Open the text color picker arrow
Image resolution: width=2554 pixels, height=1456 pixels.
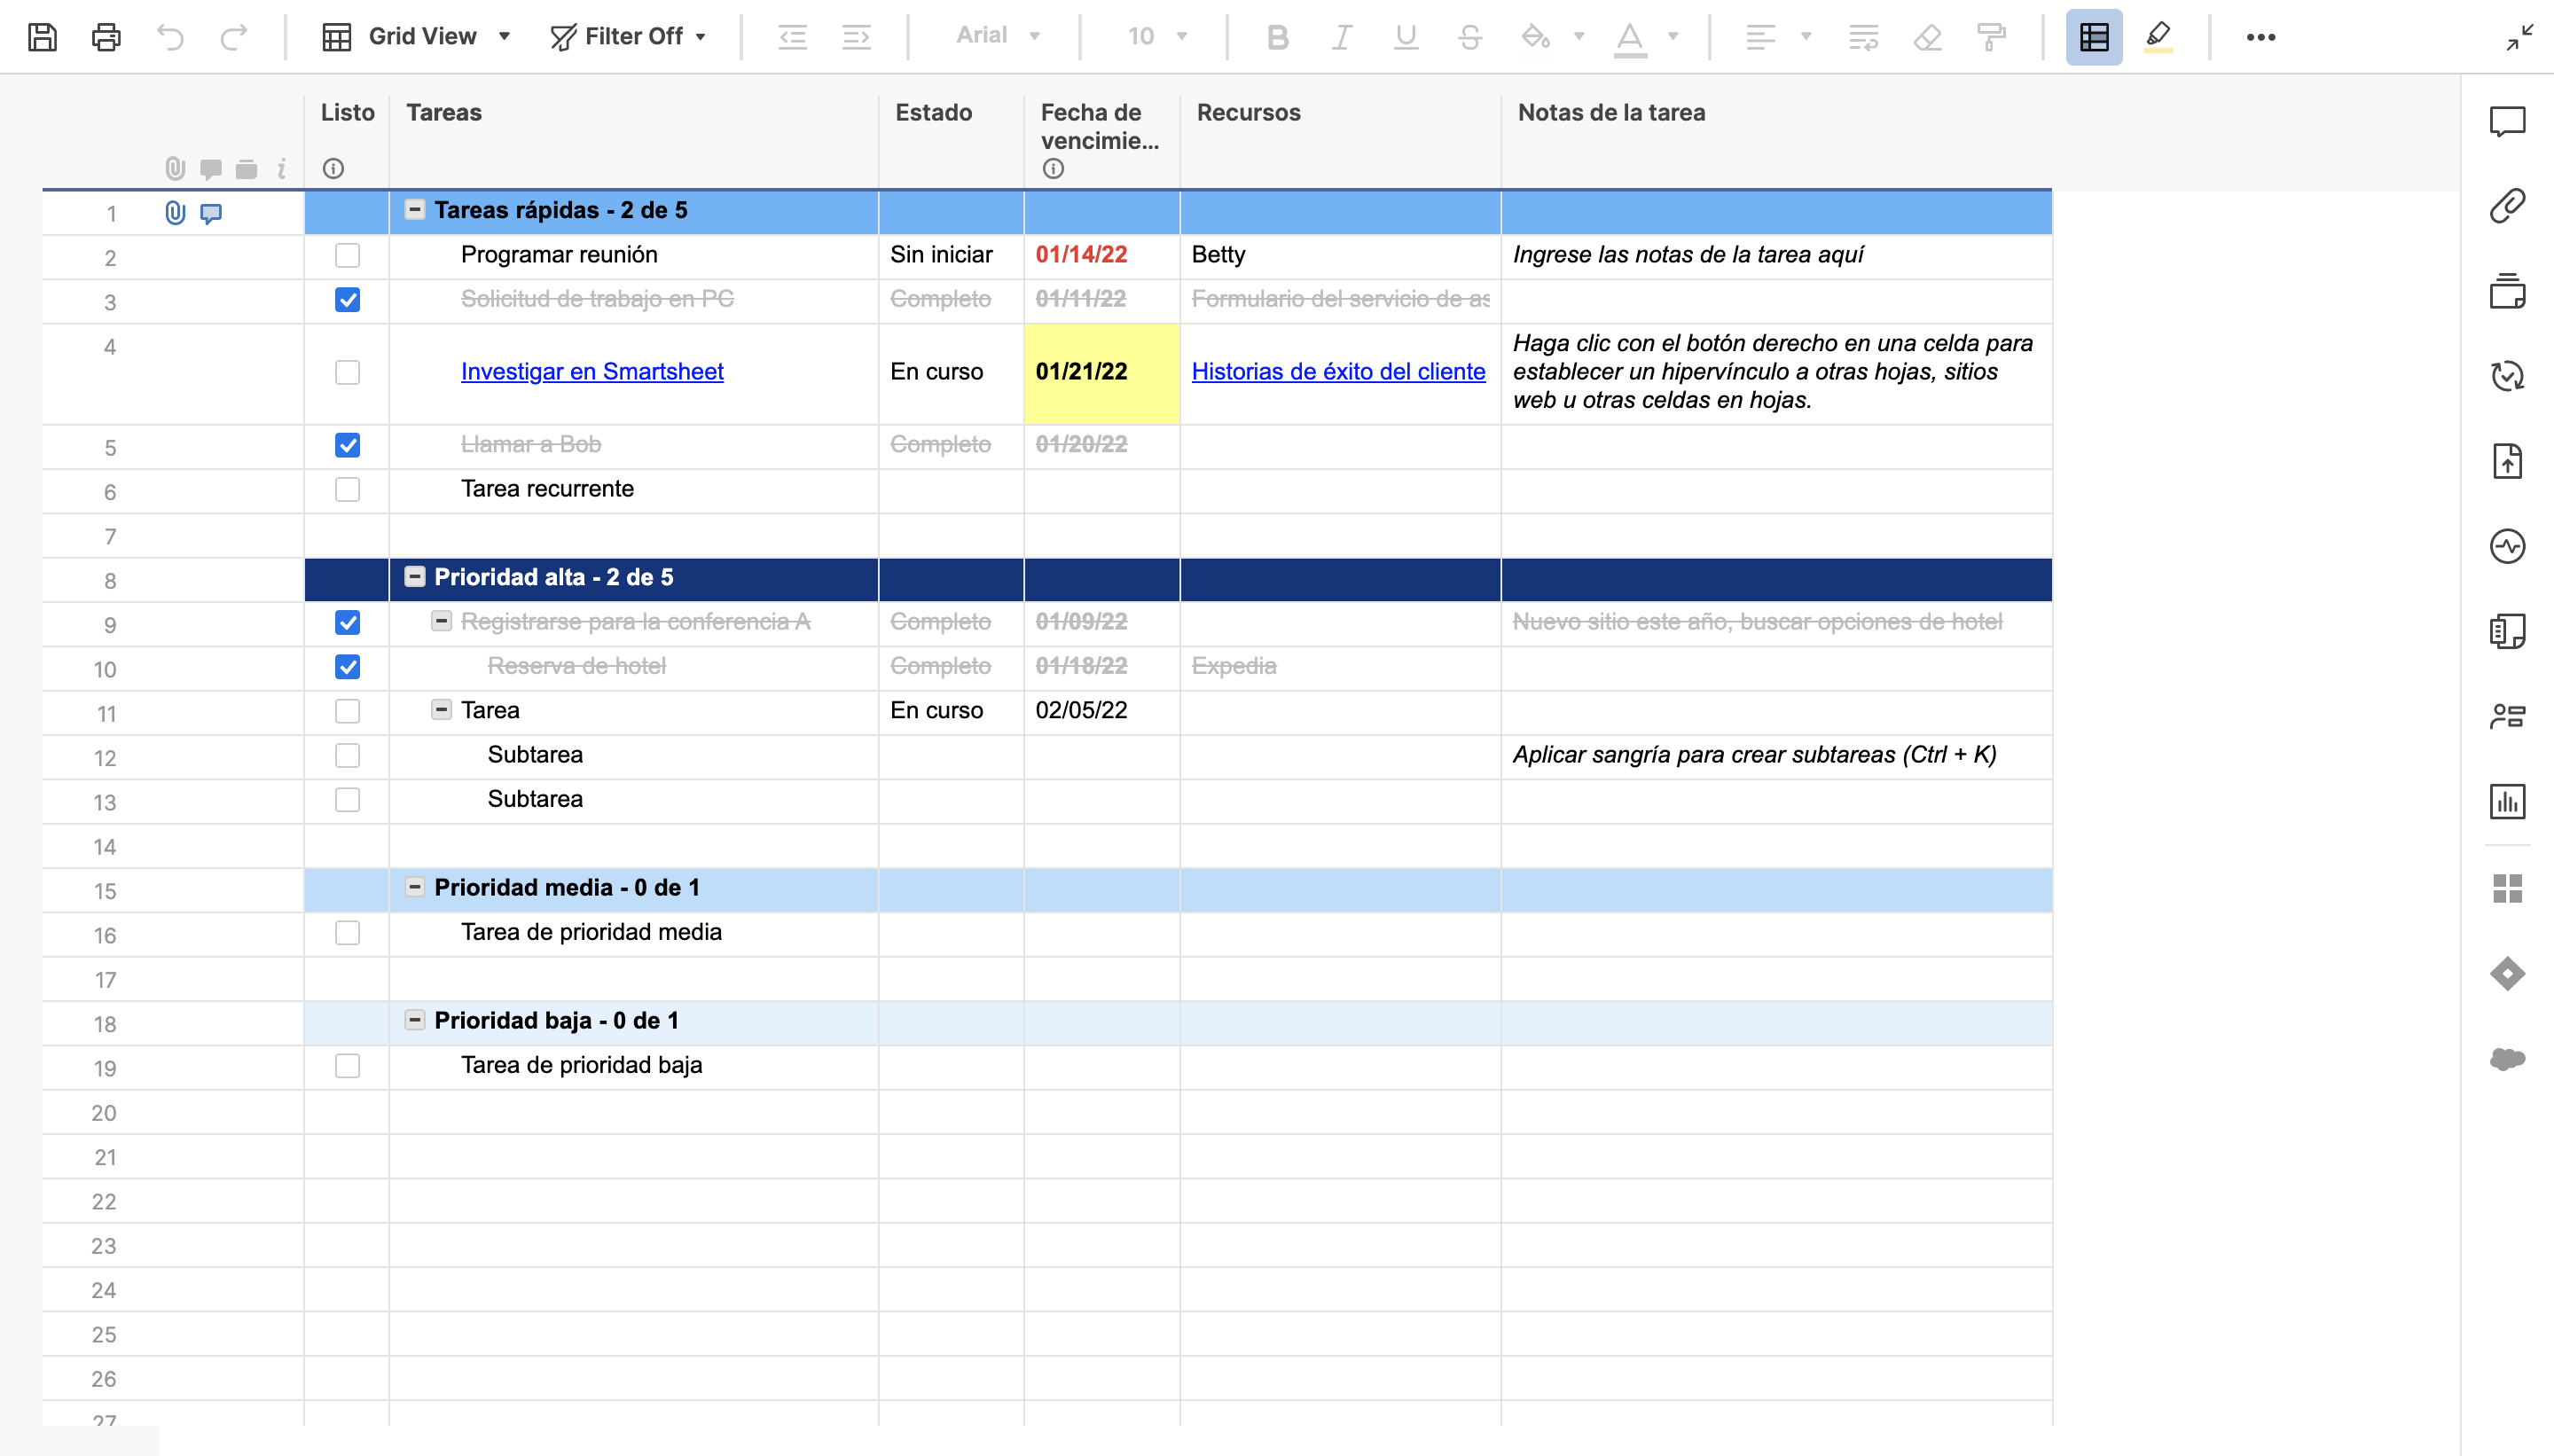point(1673,37)
